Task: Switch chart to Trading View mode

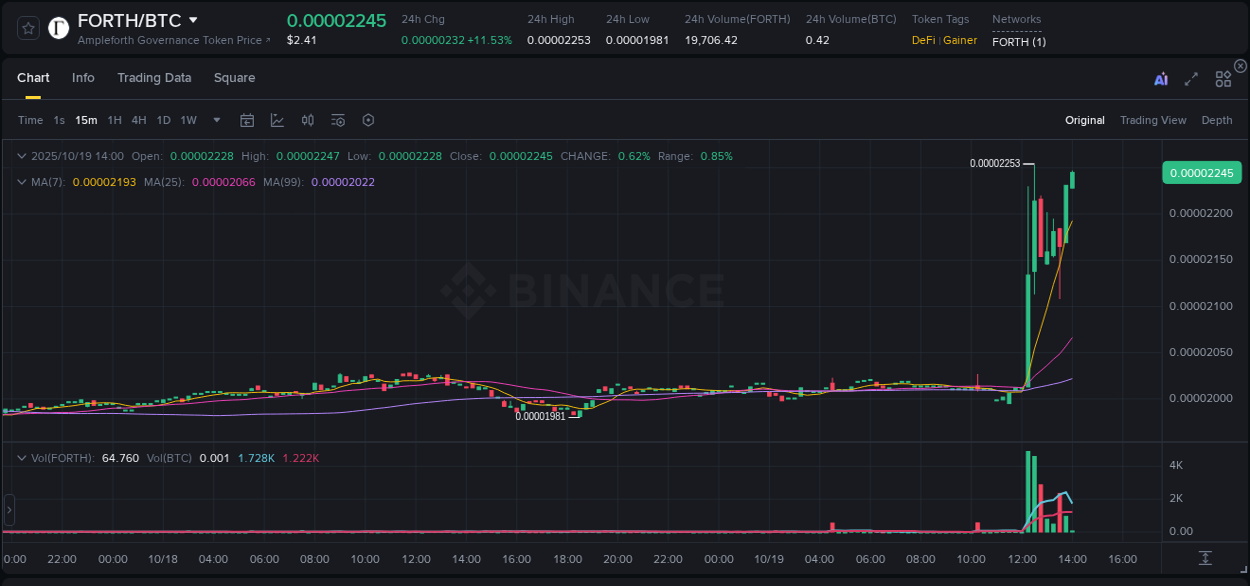Action: [x=1153, y=120]
